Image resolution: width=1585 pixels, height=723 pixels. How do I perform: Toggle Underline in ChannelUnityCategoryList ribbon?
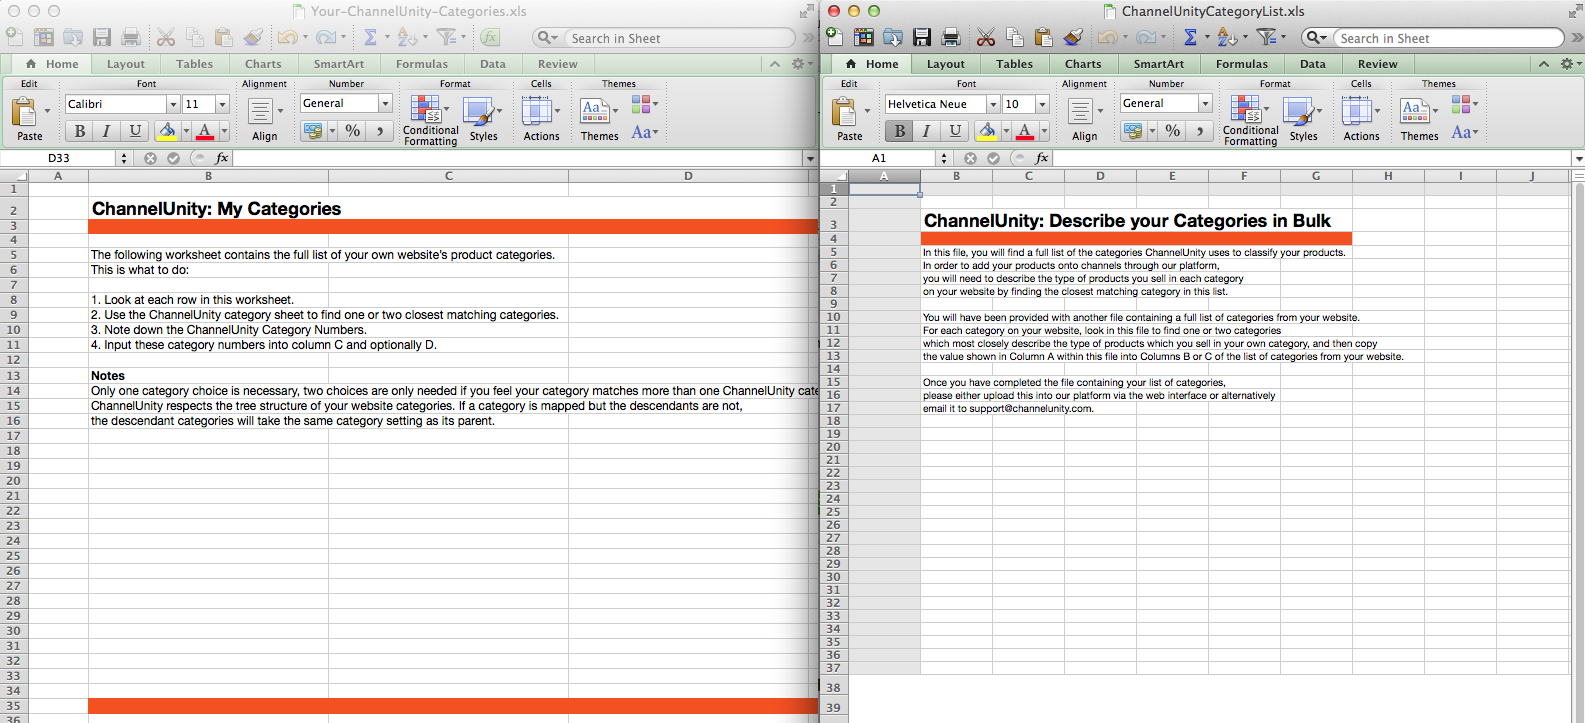pos(955,131)
